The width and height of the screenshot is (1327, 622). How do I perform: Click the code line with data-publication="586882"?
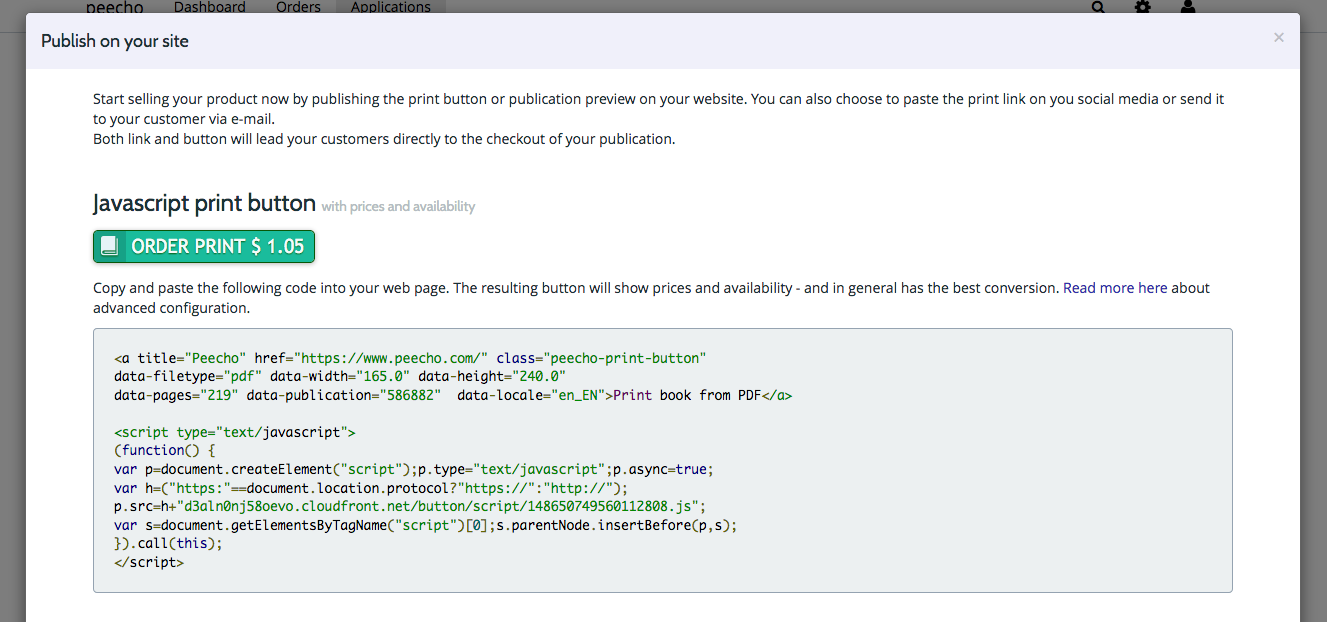453,395
